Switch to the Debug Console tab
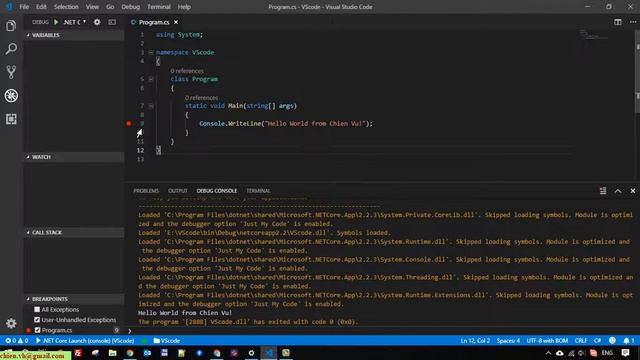Image resolution: width=640 pixels, height=360 pixels. pos(217,191)
